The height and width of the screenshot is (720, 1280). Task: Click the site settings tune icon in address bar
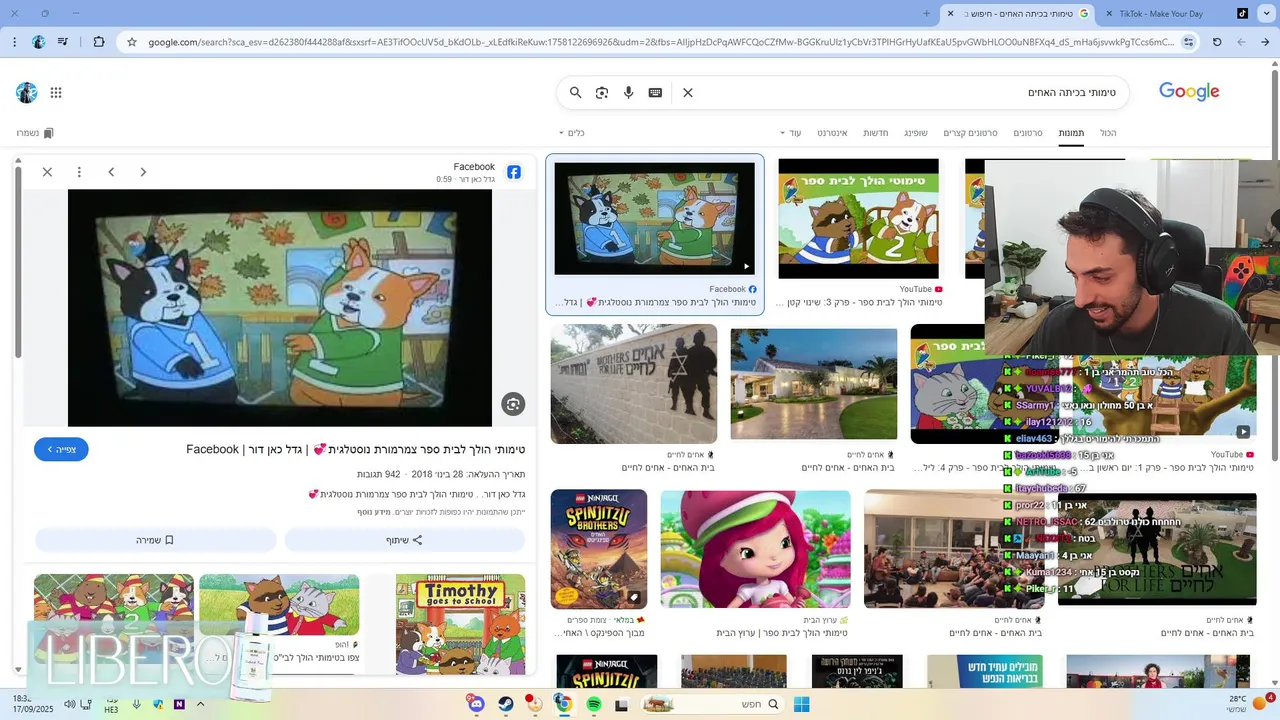(1188, 42)
